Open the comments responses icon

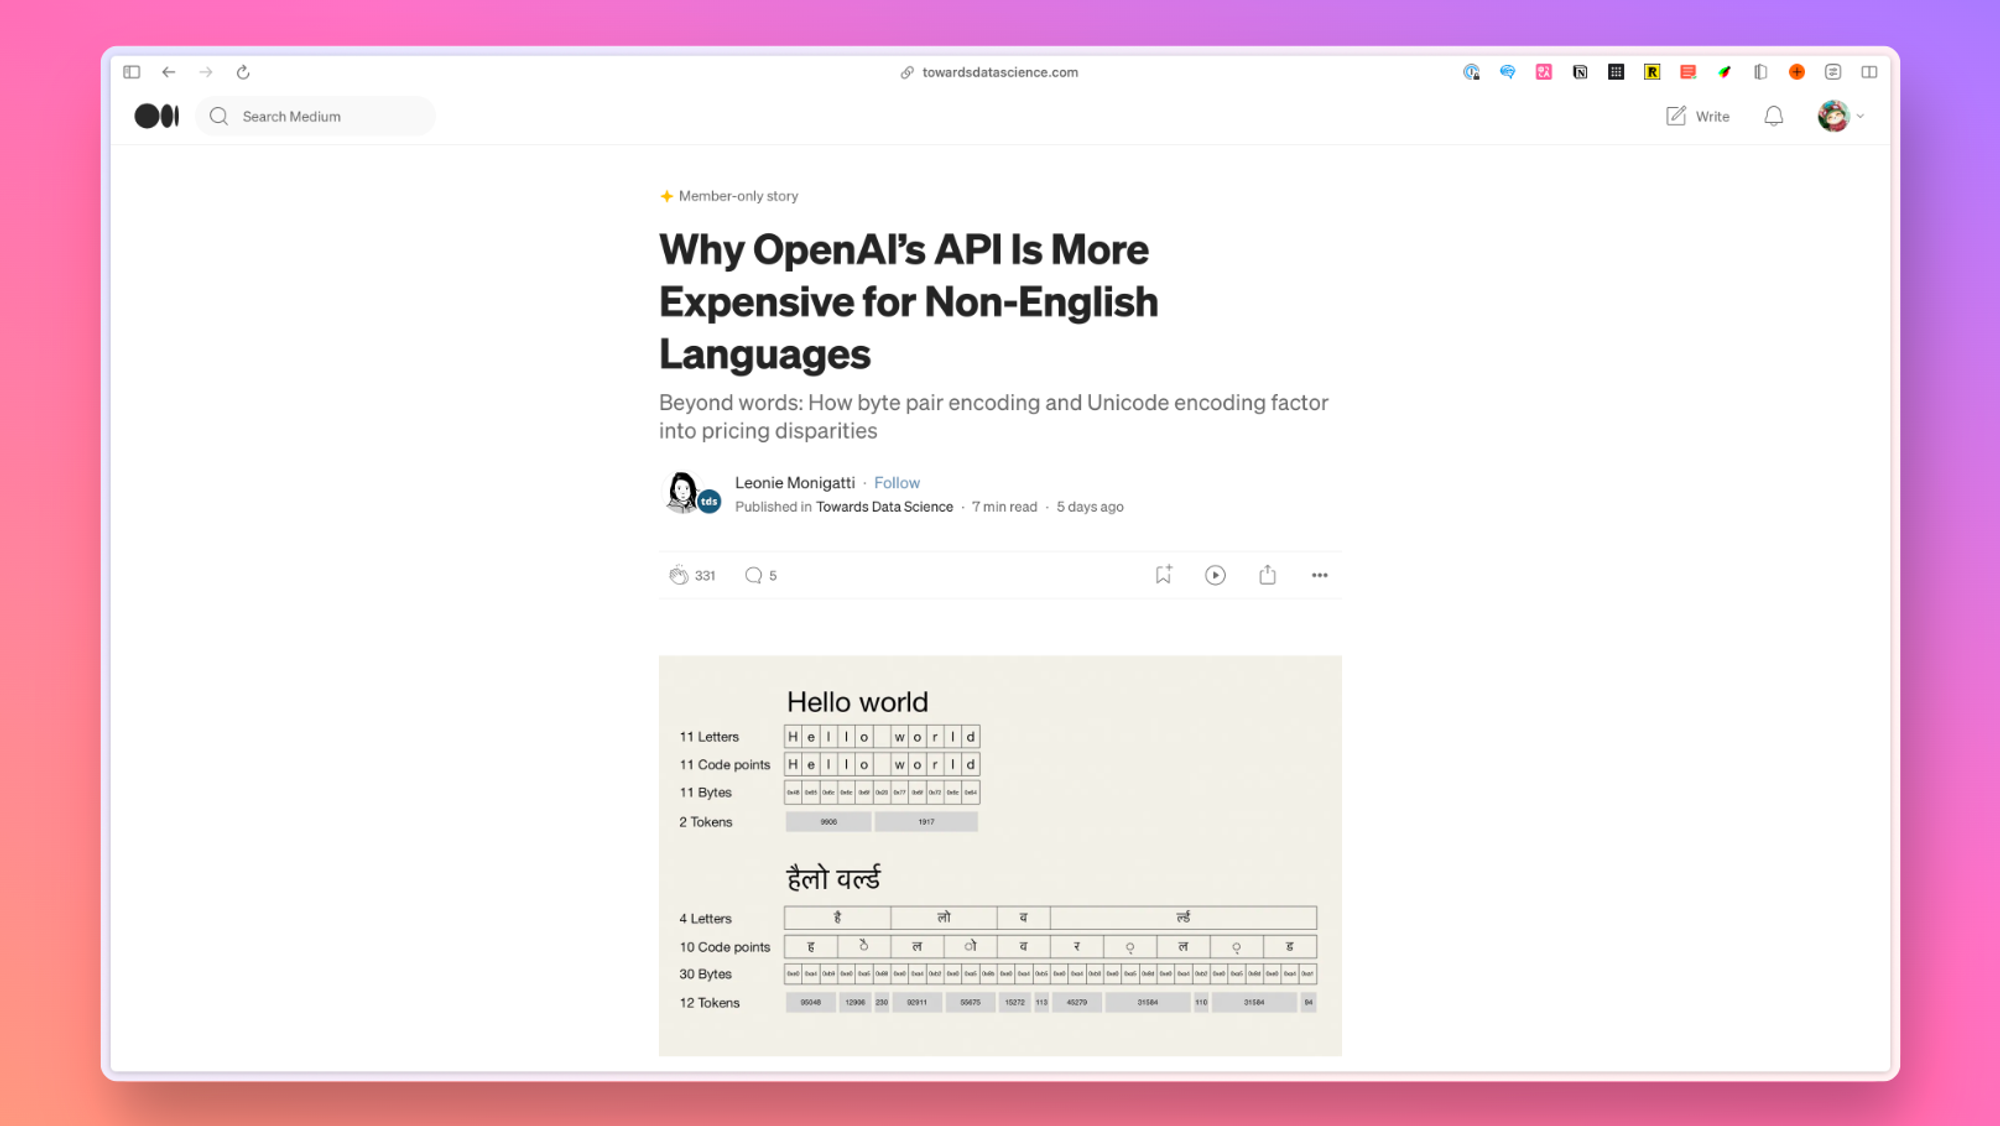(x=754, y=575)
